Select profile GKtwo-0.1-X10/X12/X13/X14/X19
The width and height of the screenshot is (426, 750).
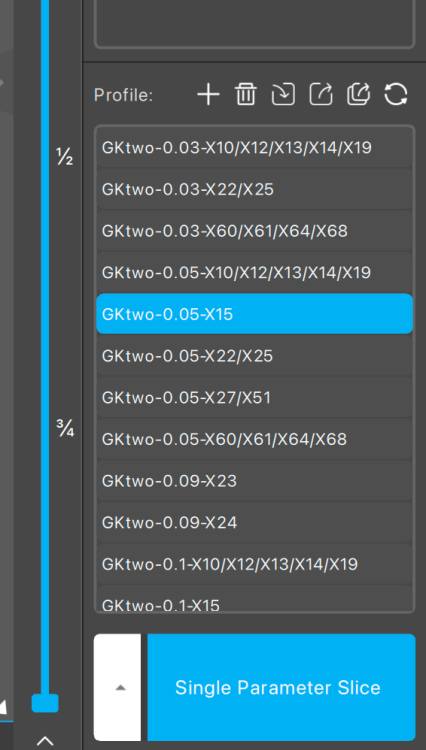pos(254,563)
